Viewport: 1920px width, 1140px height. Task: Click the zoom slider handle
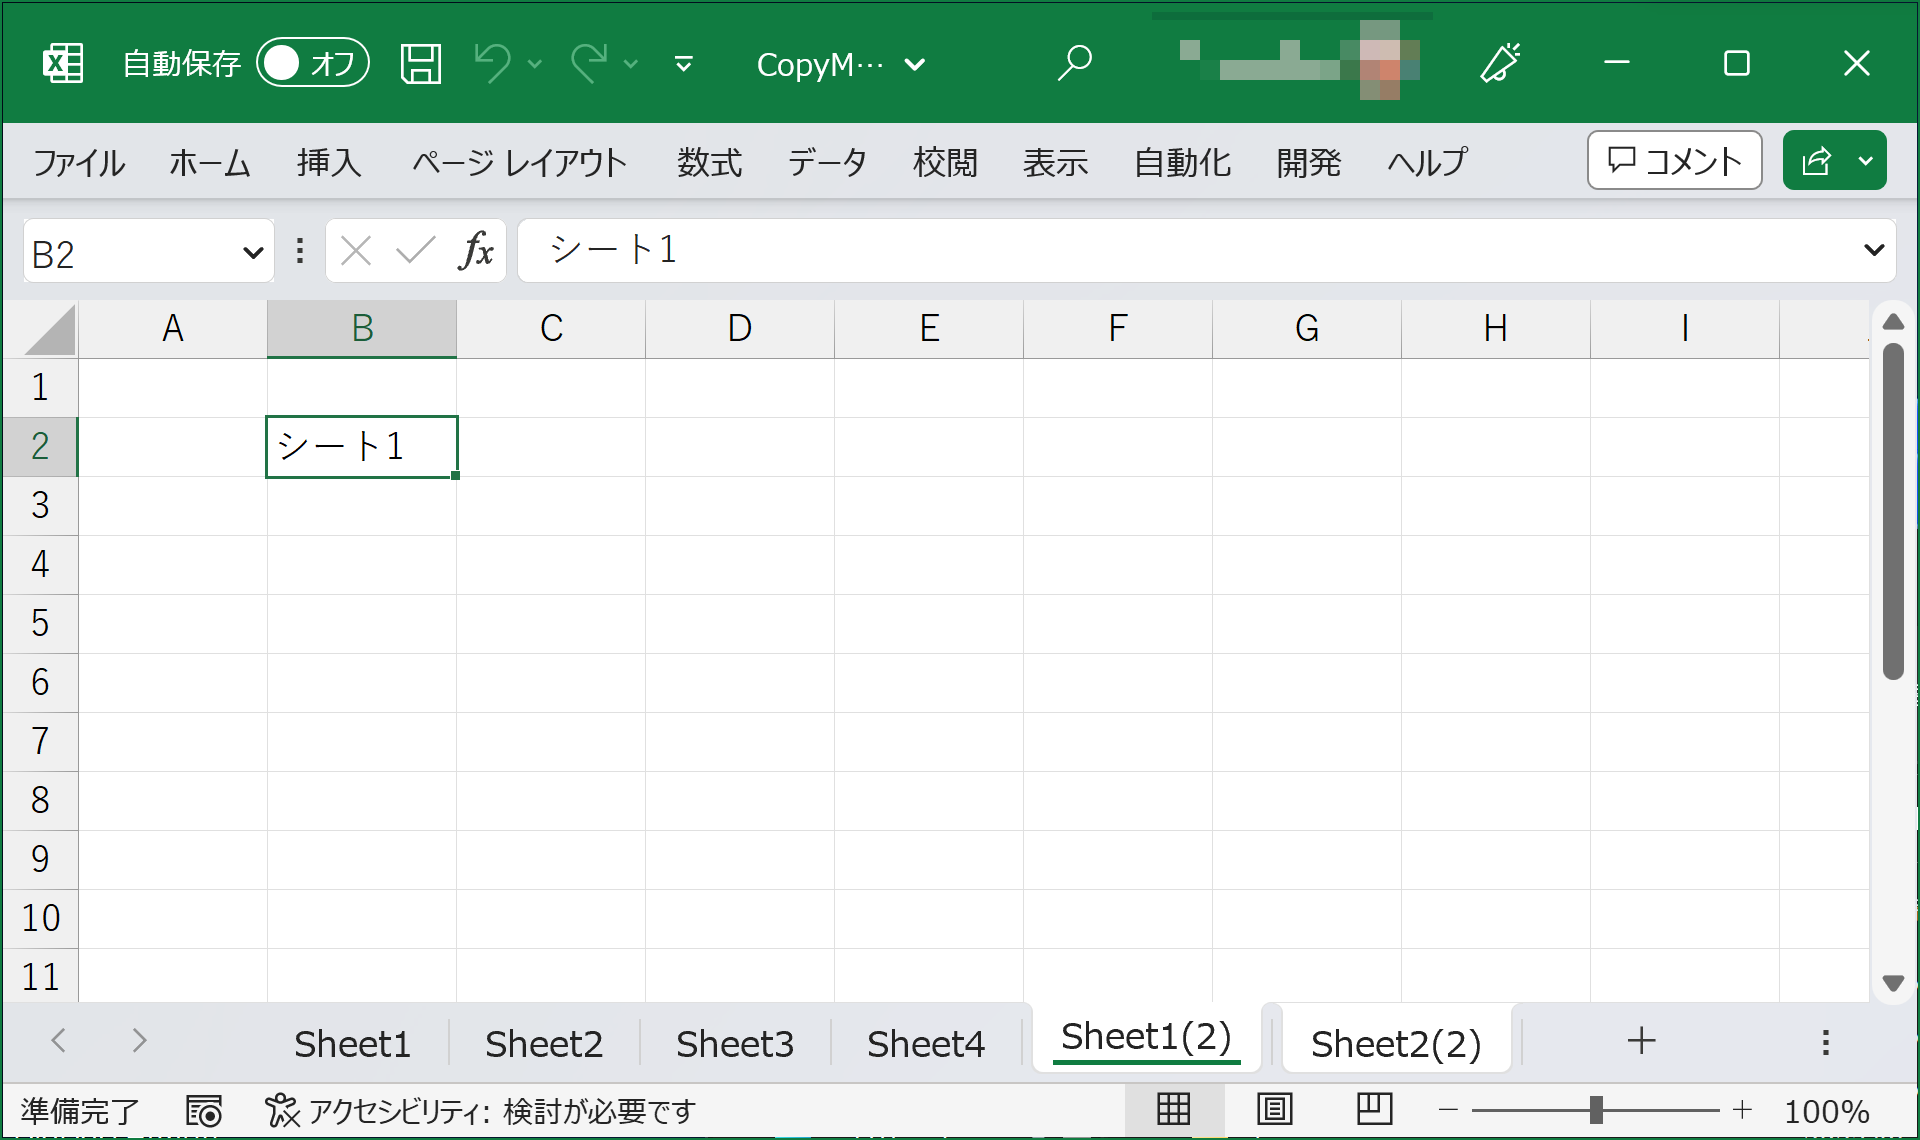1596,1109
